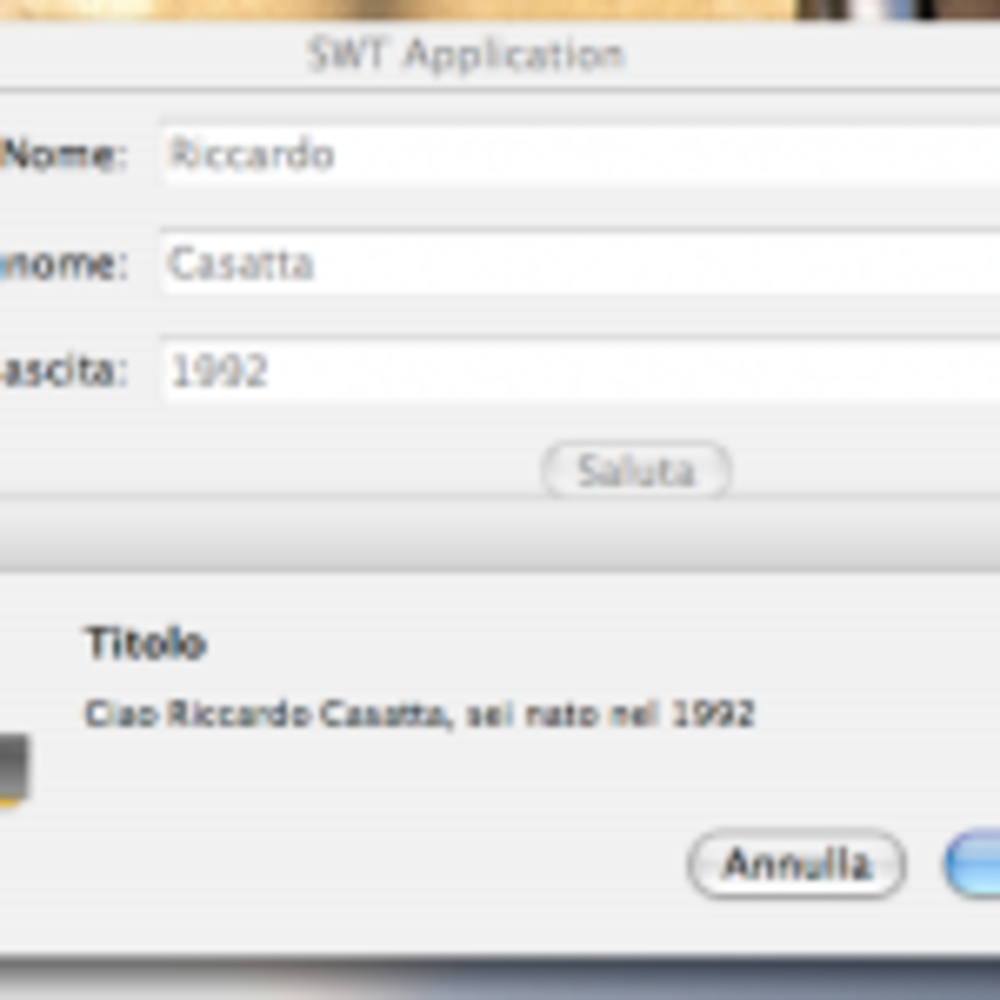This screenshot has width=1000, height=1000.
Task: Dismiss the dialog with Annulla
Action: click(797, 864)
